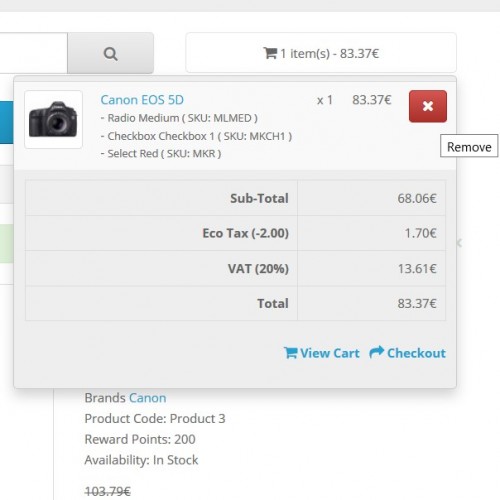Click the item price 83.37€ beside quantity
The image size is (500, 500).
click(372, 100)
